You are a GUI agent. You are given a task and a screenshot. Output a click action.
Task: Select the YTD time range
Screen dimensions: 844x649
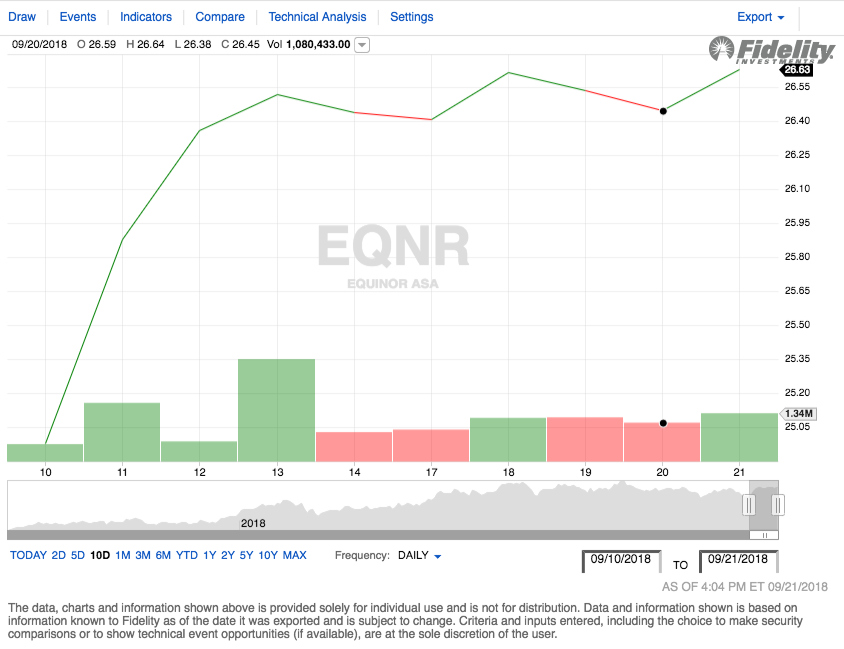point(187,555)
